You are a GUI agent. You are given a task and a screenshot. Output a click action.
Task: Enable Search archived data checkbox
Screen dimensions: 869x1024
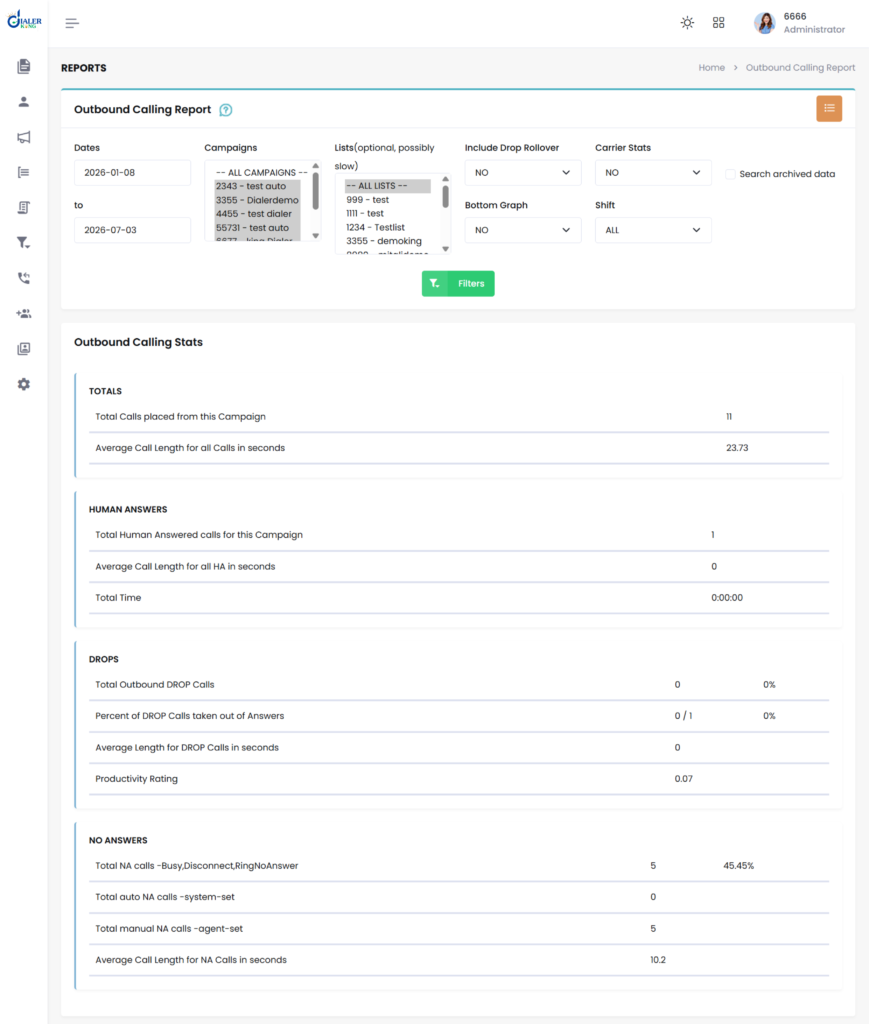(730, 174)
